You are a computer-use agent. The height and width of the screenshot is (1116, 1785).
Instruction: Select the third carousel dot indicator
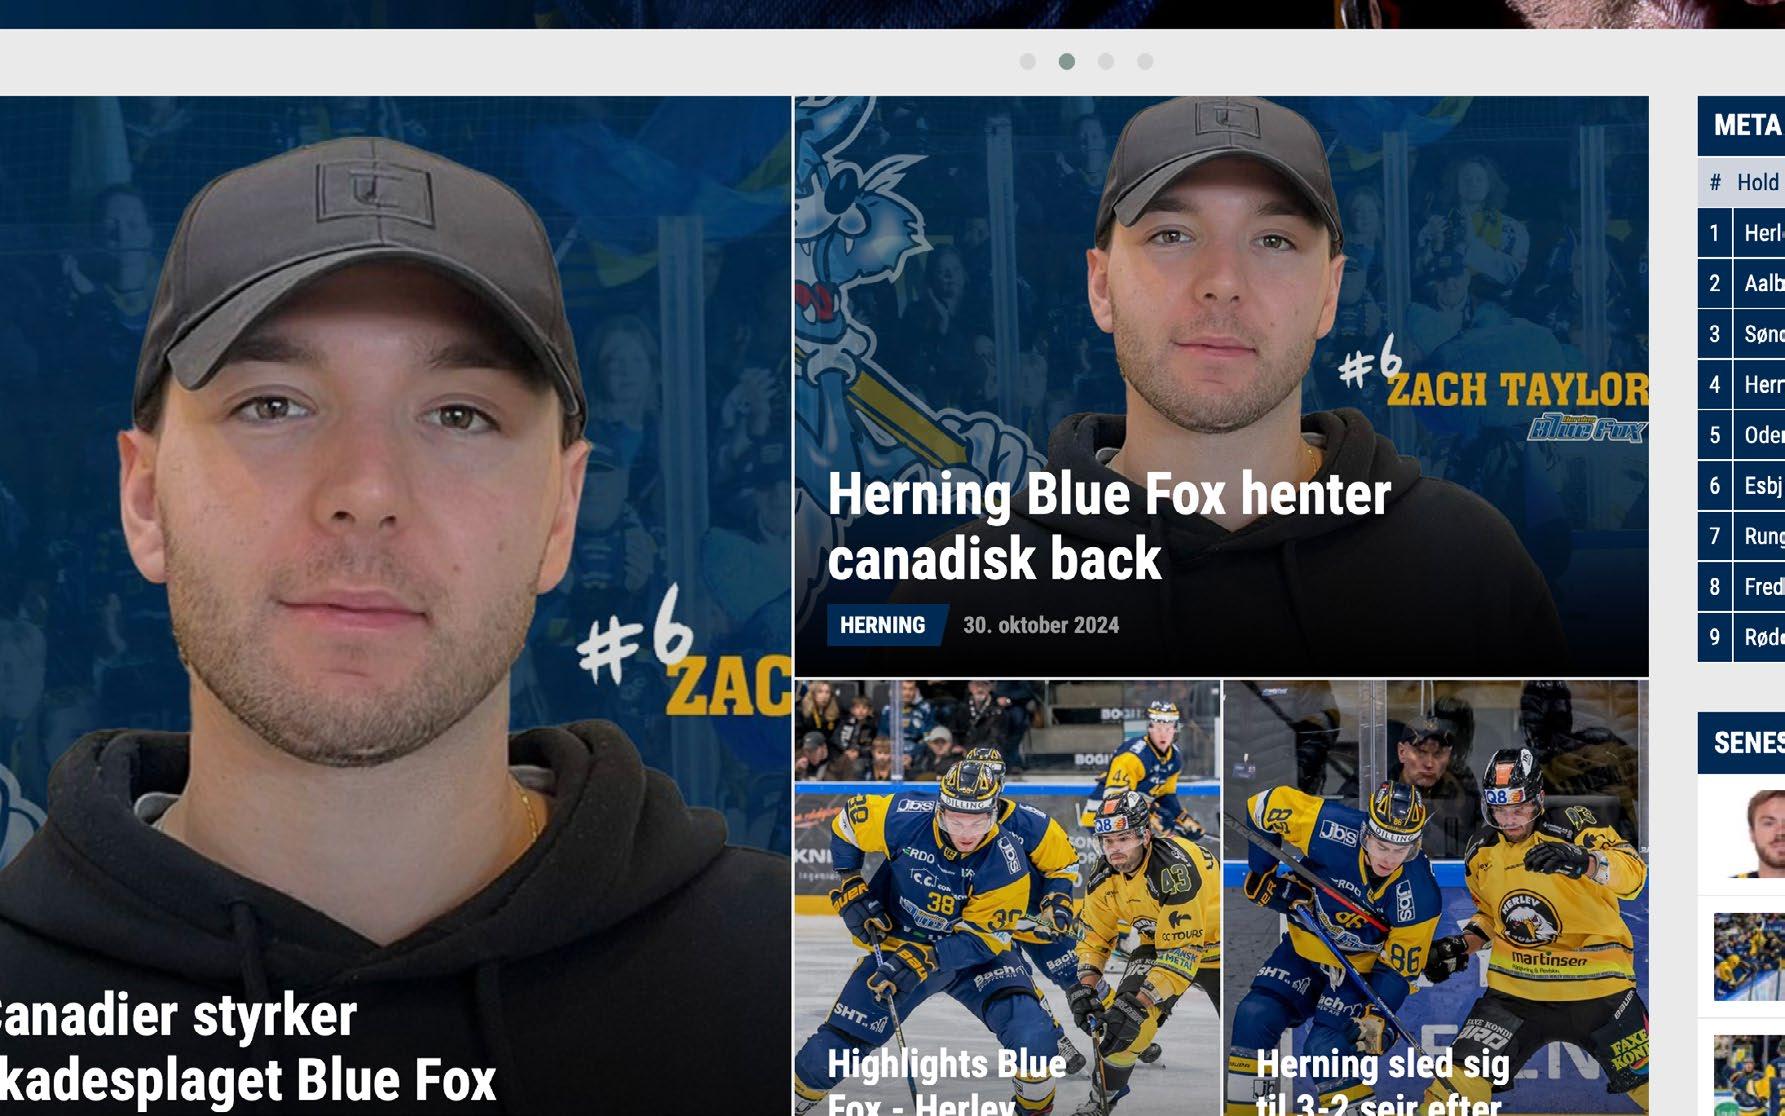[1106, 62]
